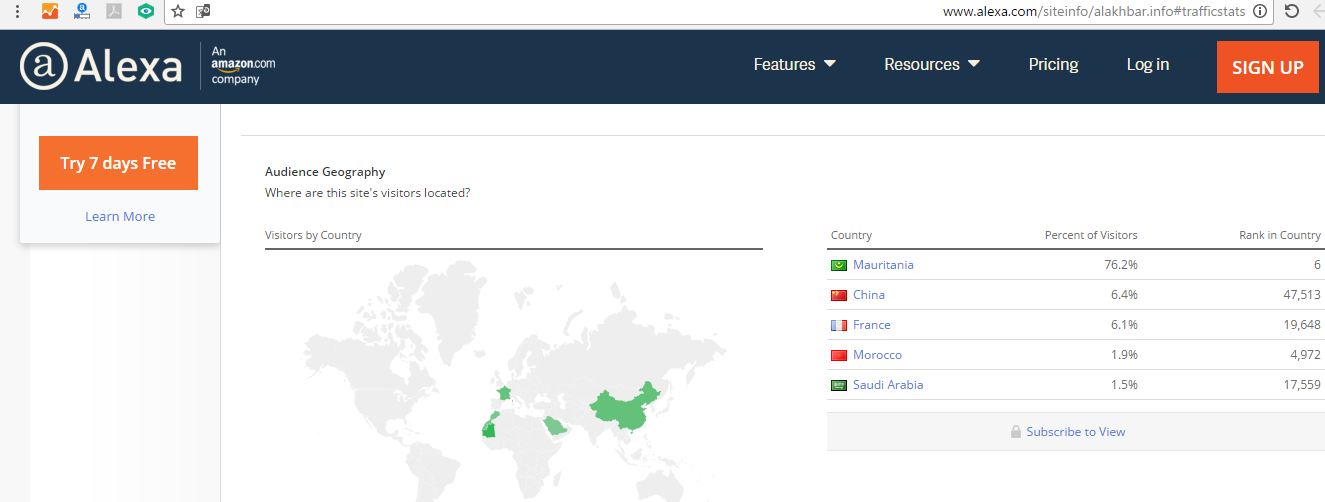
Task: Follow the Learn More link
Action: coord(120,217)
